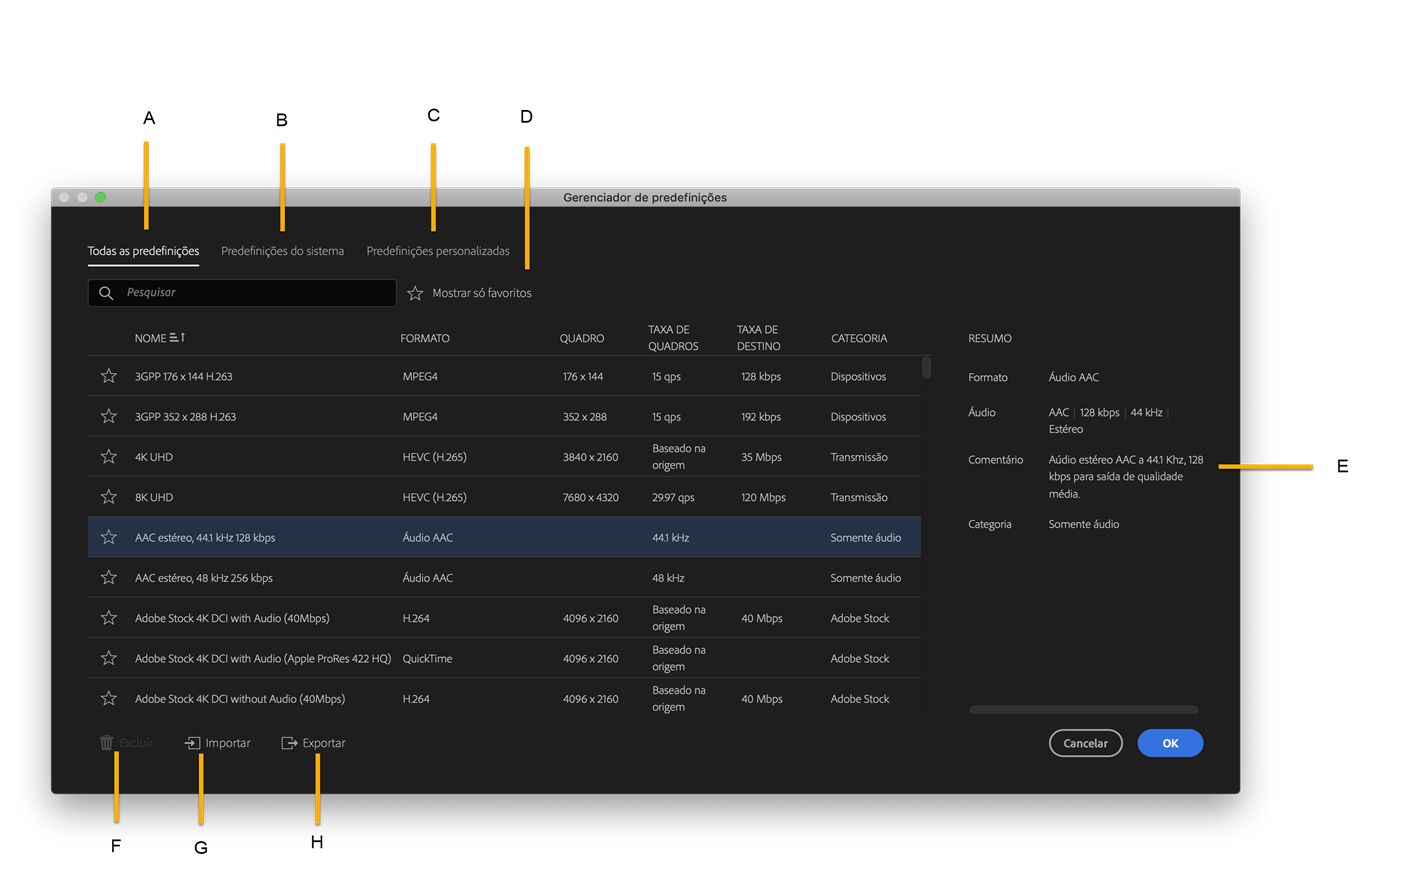
Task: Favorite the 3GPP 176 x 144 H.263 preset star
Action: 109,376
